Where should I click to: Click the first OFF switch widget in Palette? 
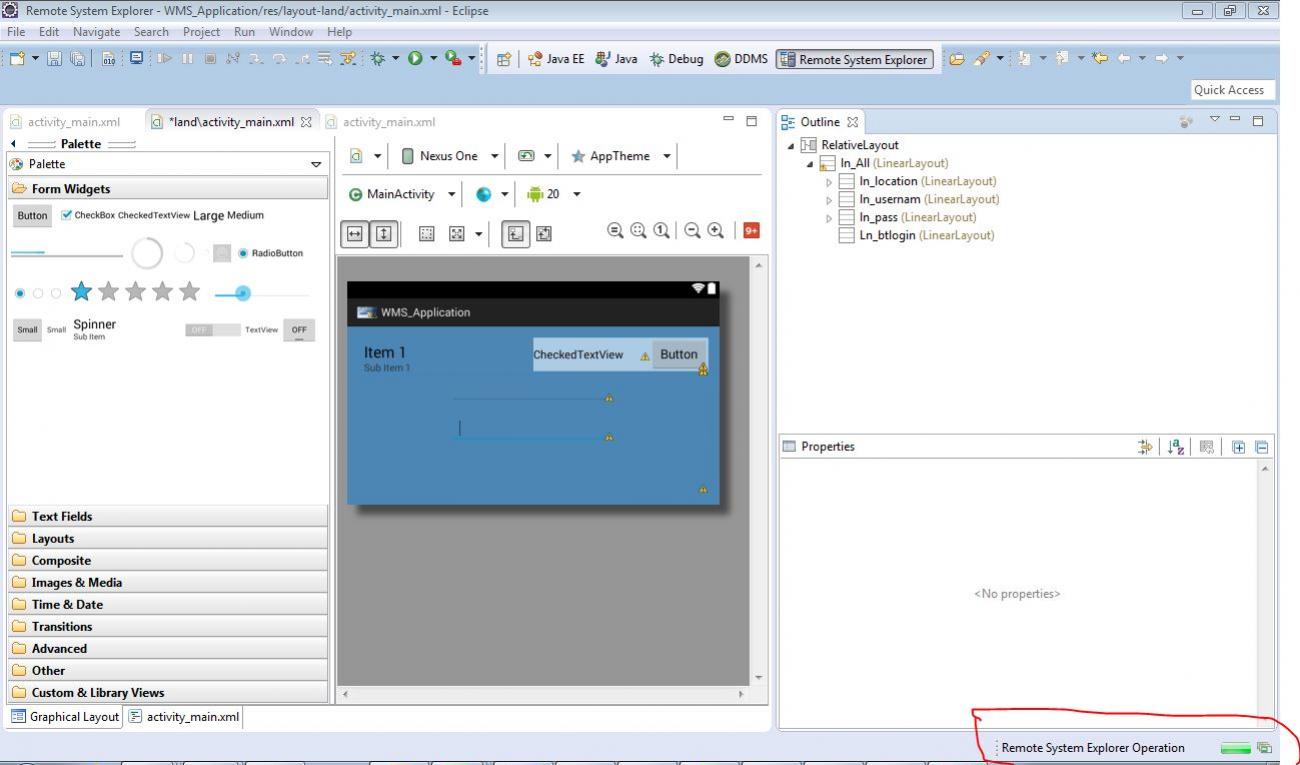point(212,329)
